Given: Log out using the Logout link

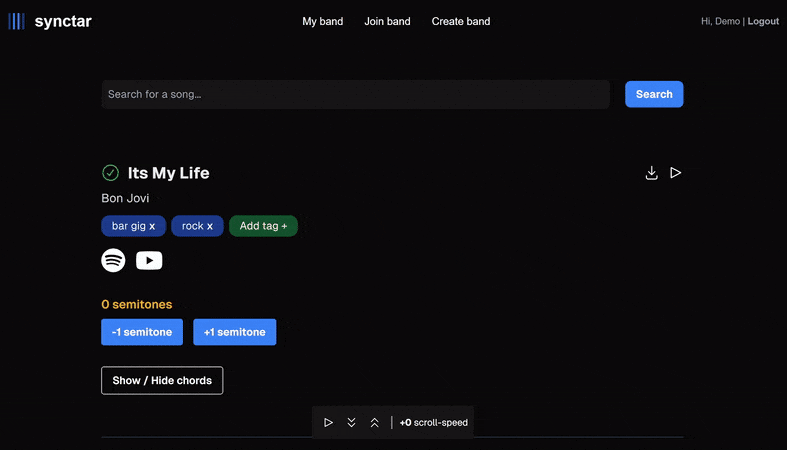Looking at the screenshot, I should coord(763,21).
